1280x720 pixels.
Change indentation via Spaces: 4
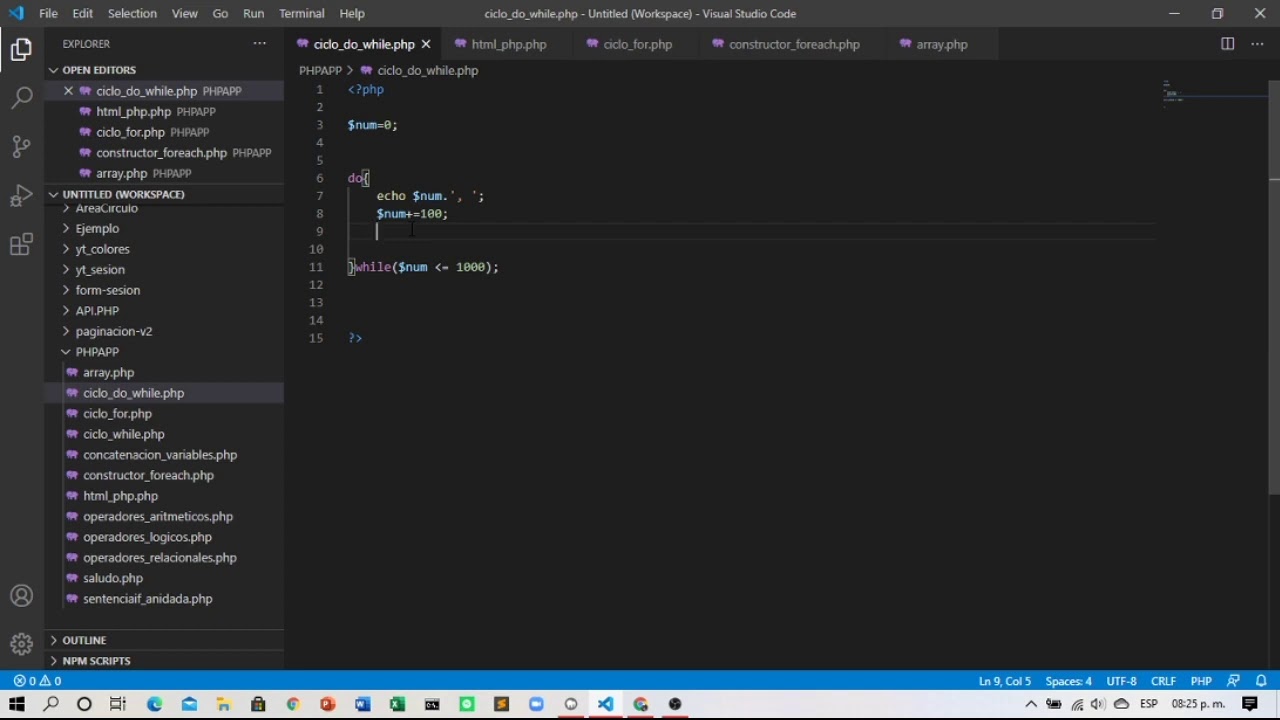tap(1068, 681)
